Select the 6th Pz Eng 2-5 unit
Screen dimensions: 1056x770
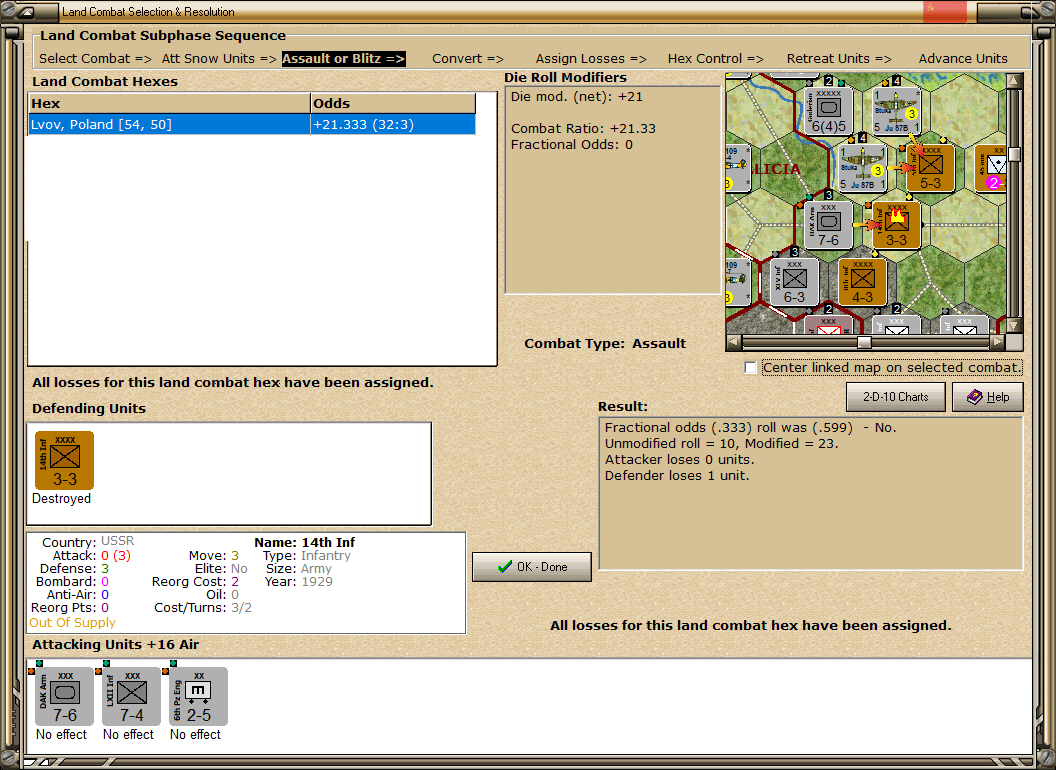pos(198,696)
